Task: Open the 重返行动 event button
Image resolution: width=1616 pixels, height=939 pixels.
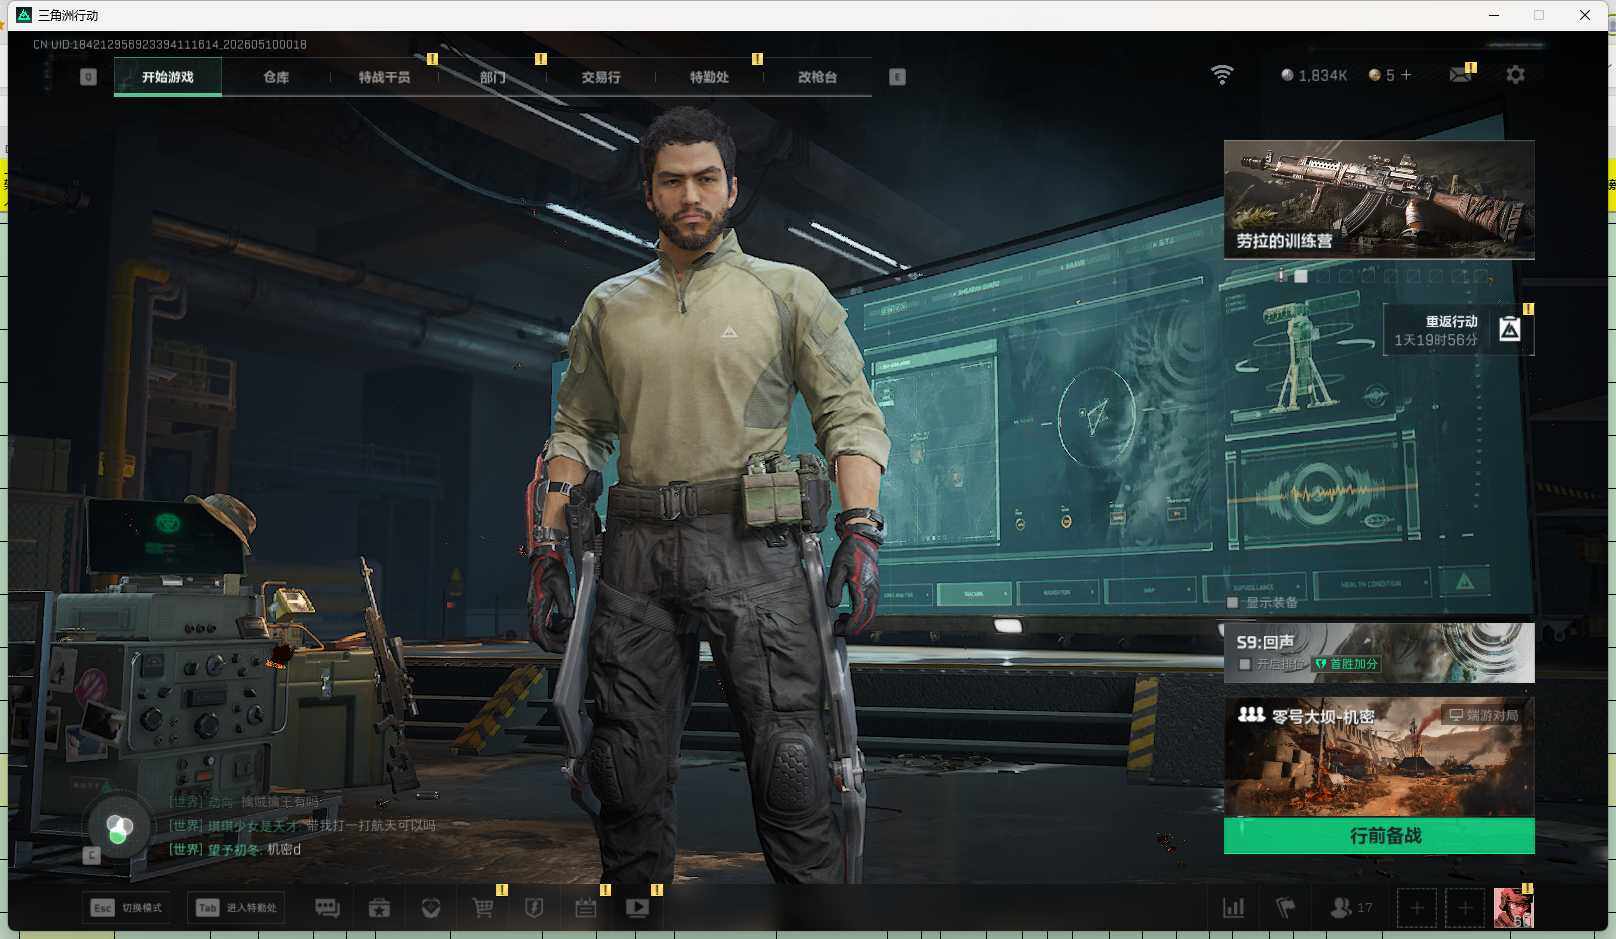Action: tap(1458, 330)
